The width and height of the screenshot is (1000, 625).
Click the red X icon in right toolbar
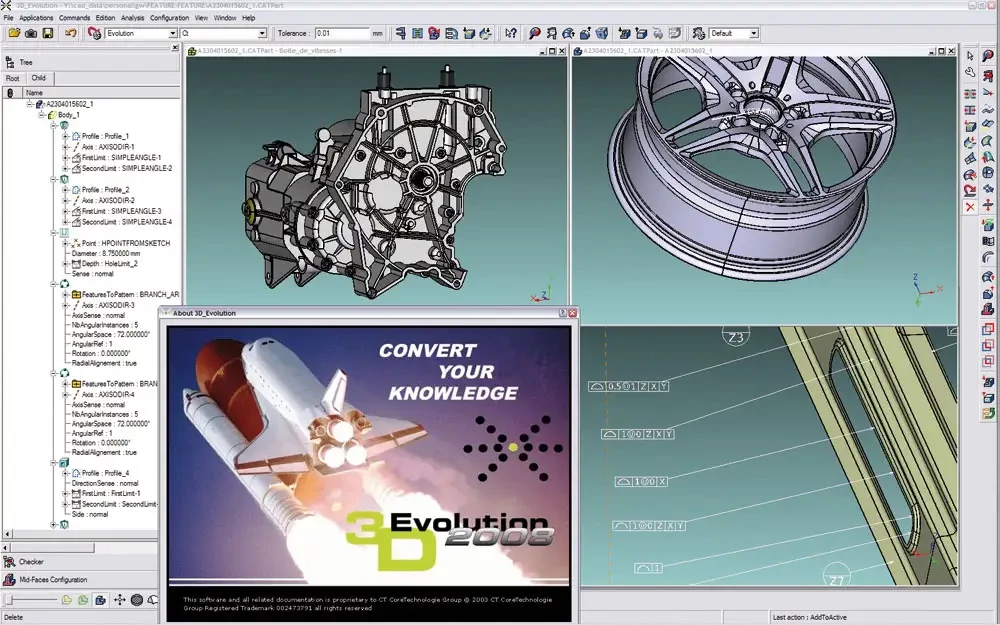click(x=970, y=207)
